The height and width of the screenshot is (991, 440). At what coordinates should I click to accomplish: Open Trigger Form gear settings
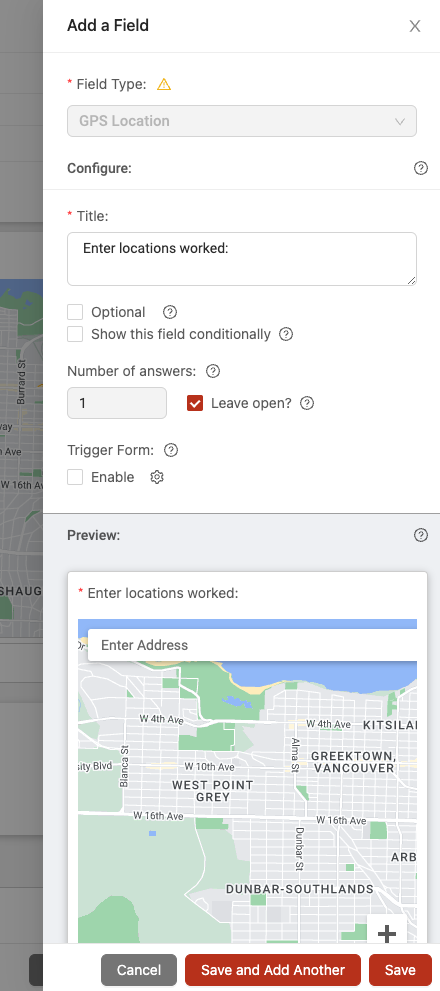pyautogui.click(x=157, y=477)
